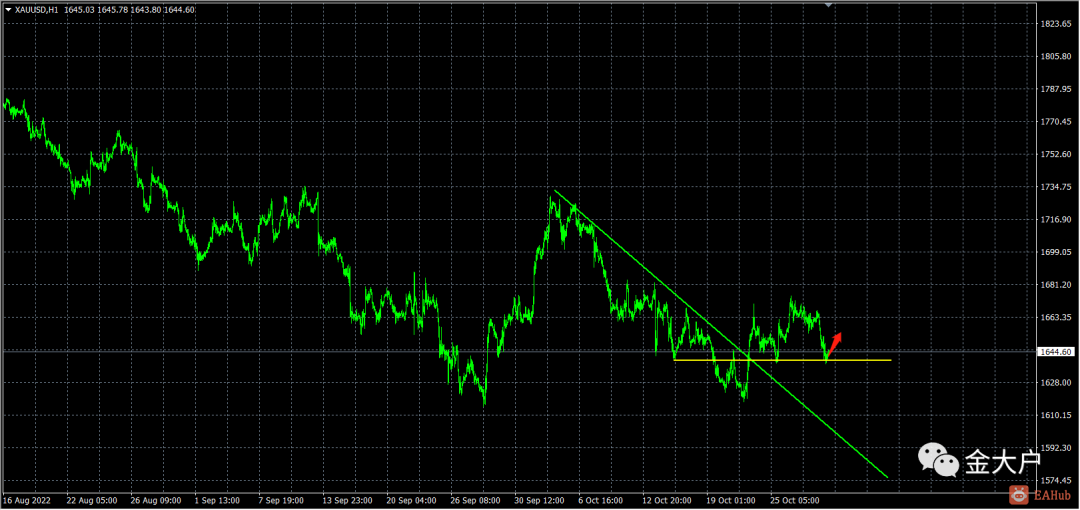Click price level 1770.45 on the axis
The height and width of the screenshot is (510, 1080).
point(1057,122)
